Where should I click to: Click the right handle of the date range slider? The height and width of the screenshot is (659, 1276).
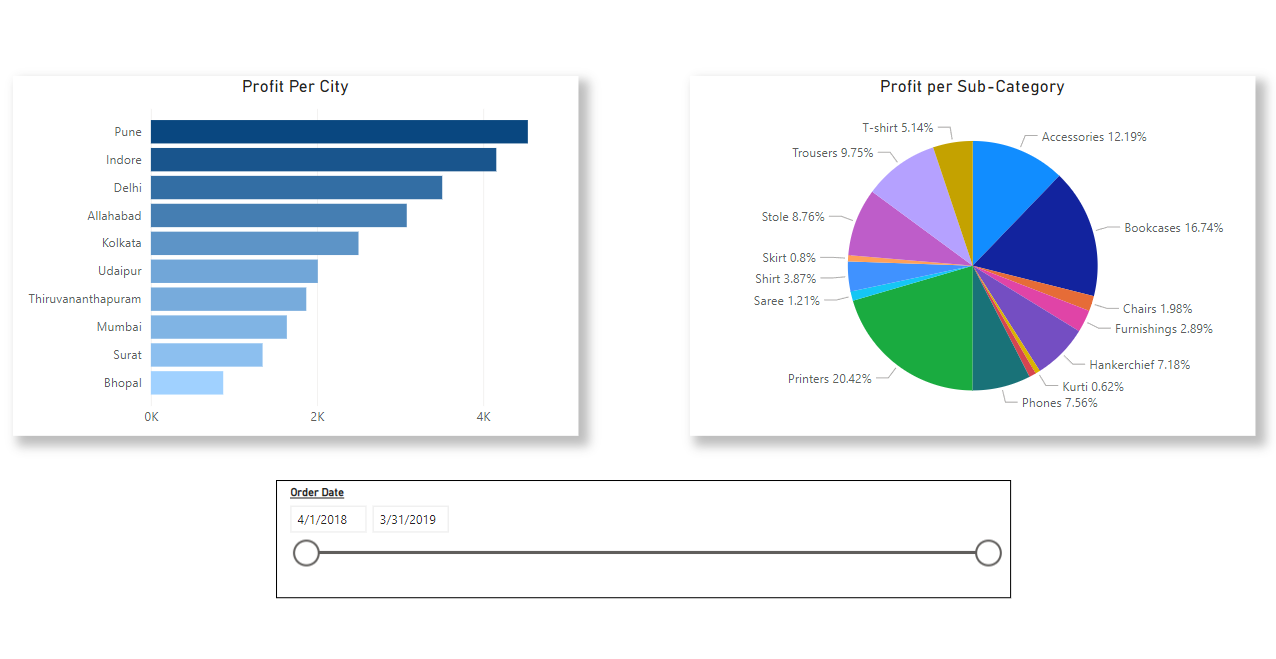click(x=987, y=552)
